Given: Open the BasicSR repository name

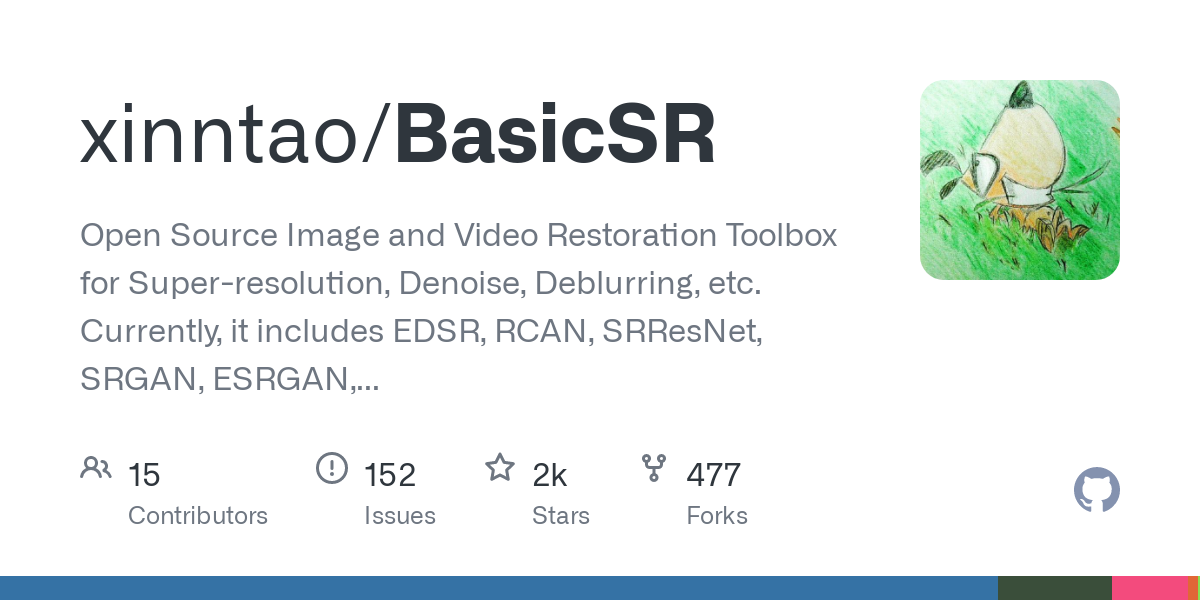Looking at the screenshot, I should pyautogui.click(x=556, y=136).
